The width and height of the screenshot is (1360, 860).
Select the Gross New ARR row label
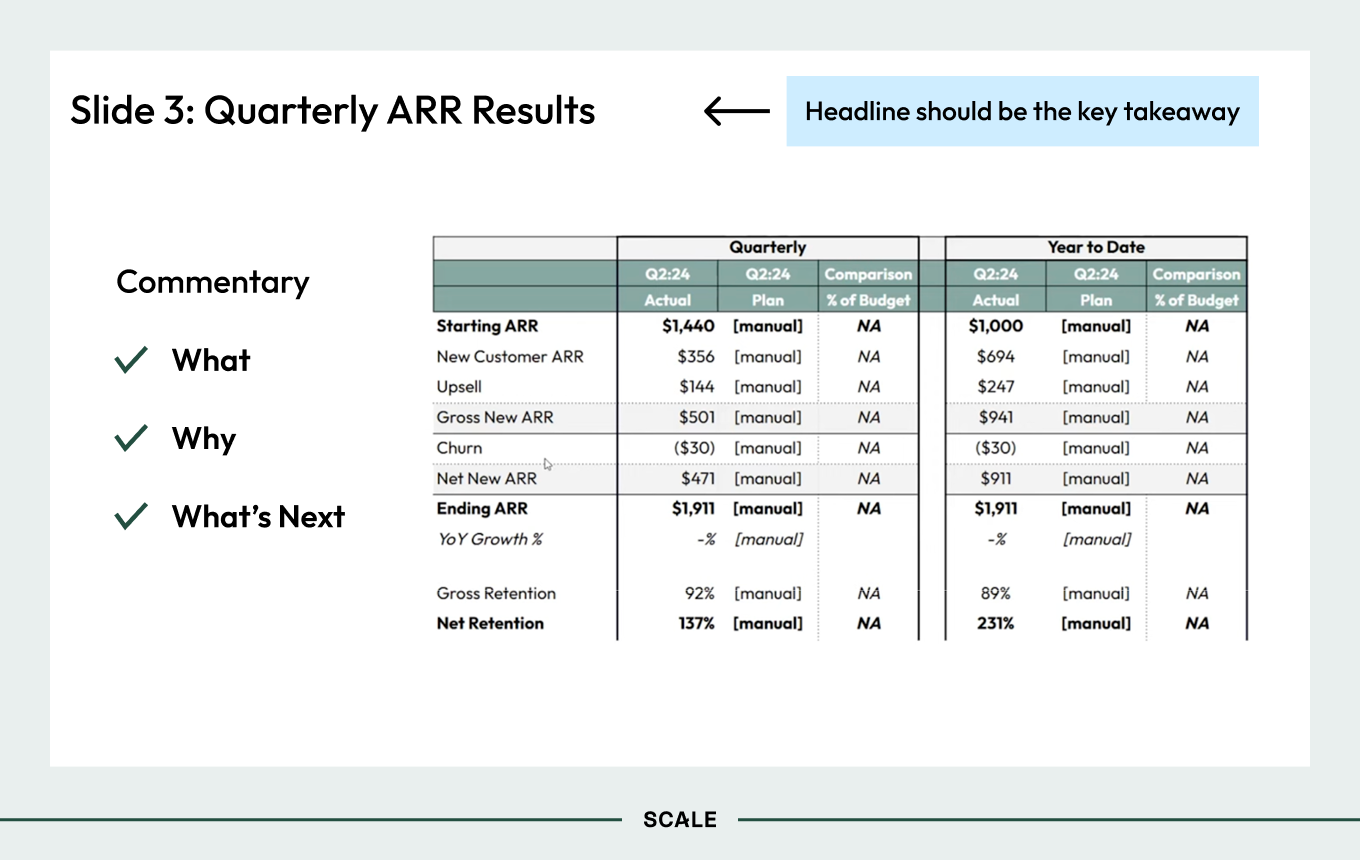494,417
